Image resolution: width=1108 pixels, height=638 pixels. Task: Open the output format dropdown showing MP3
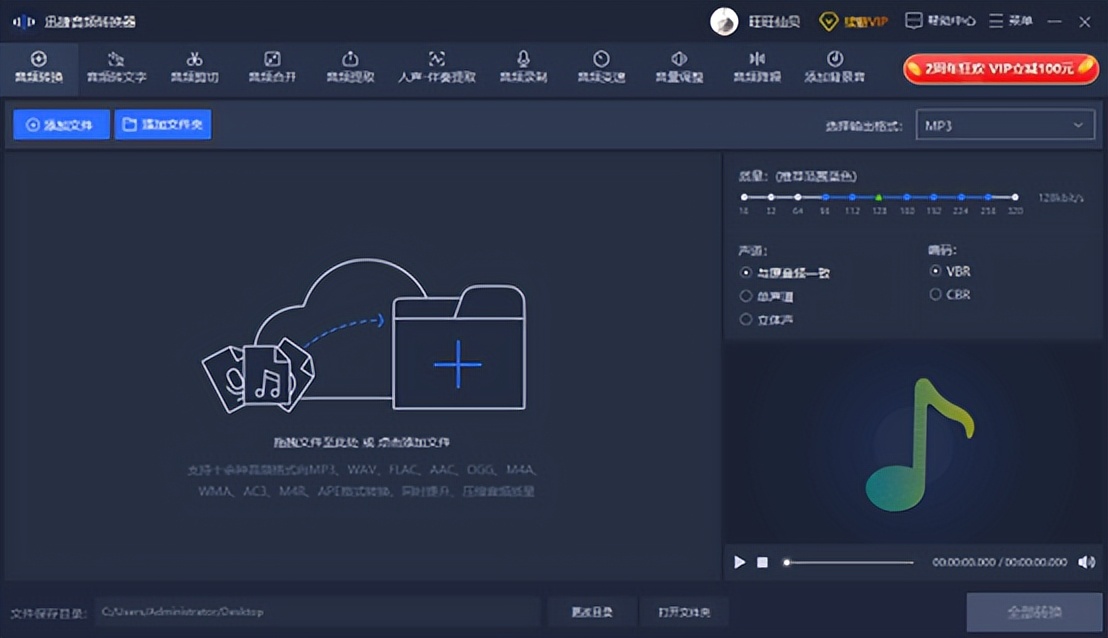point(1005,124)
